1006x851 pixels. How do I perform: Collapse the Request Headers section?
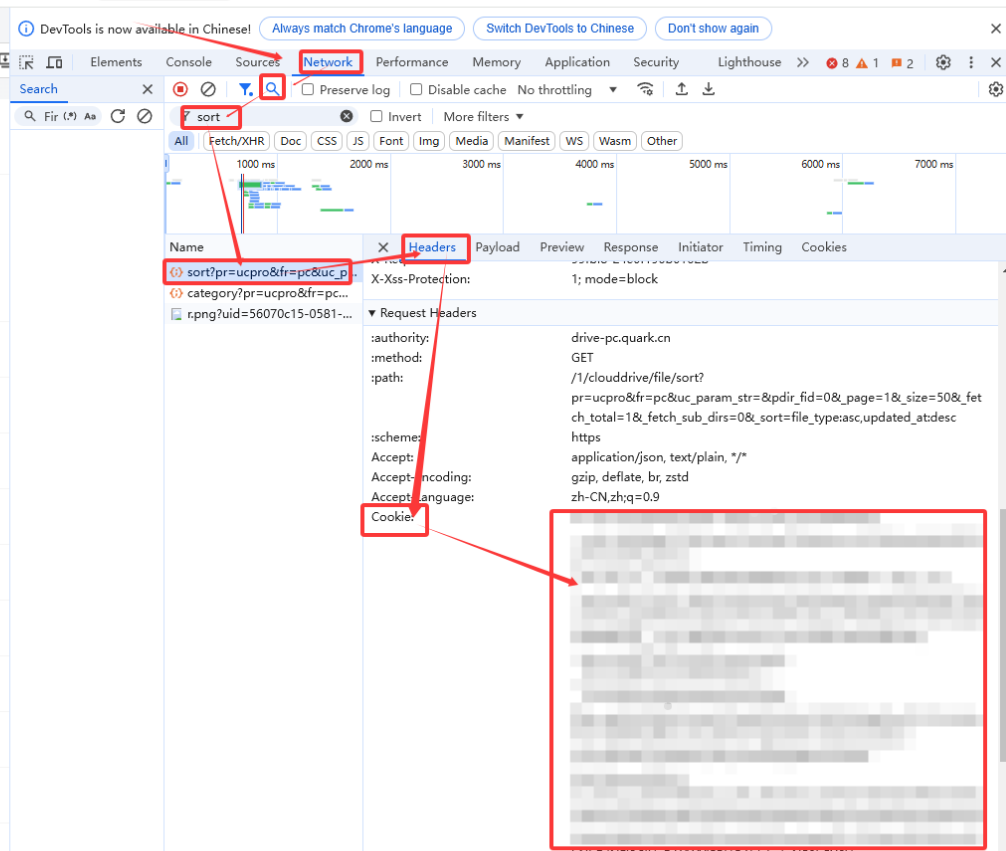[x=373, y=313]
